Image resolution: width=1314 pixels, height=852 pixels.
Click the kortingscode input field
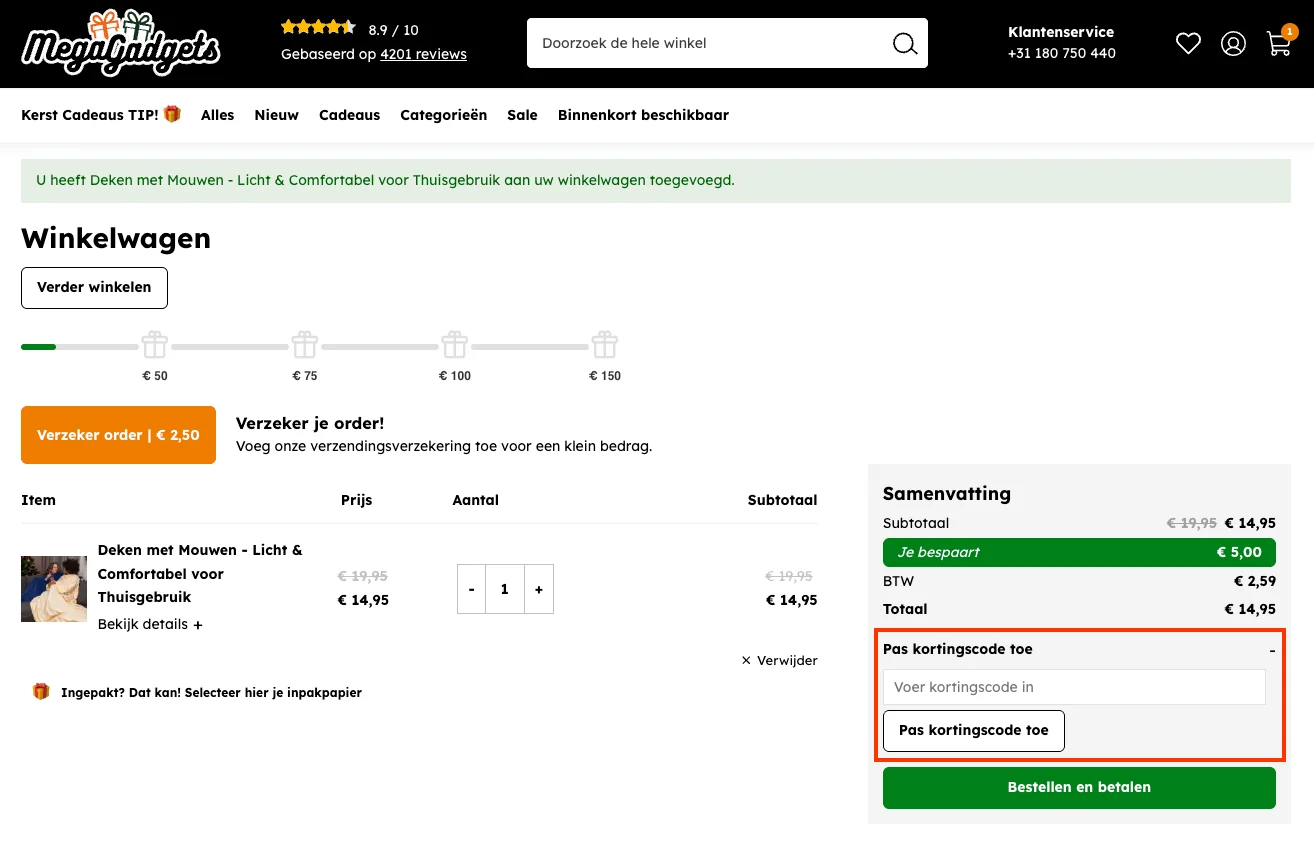click(x=1074, y=687)
